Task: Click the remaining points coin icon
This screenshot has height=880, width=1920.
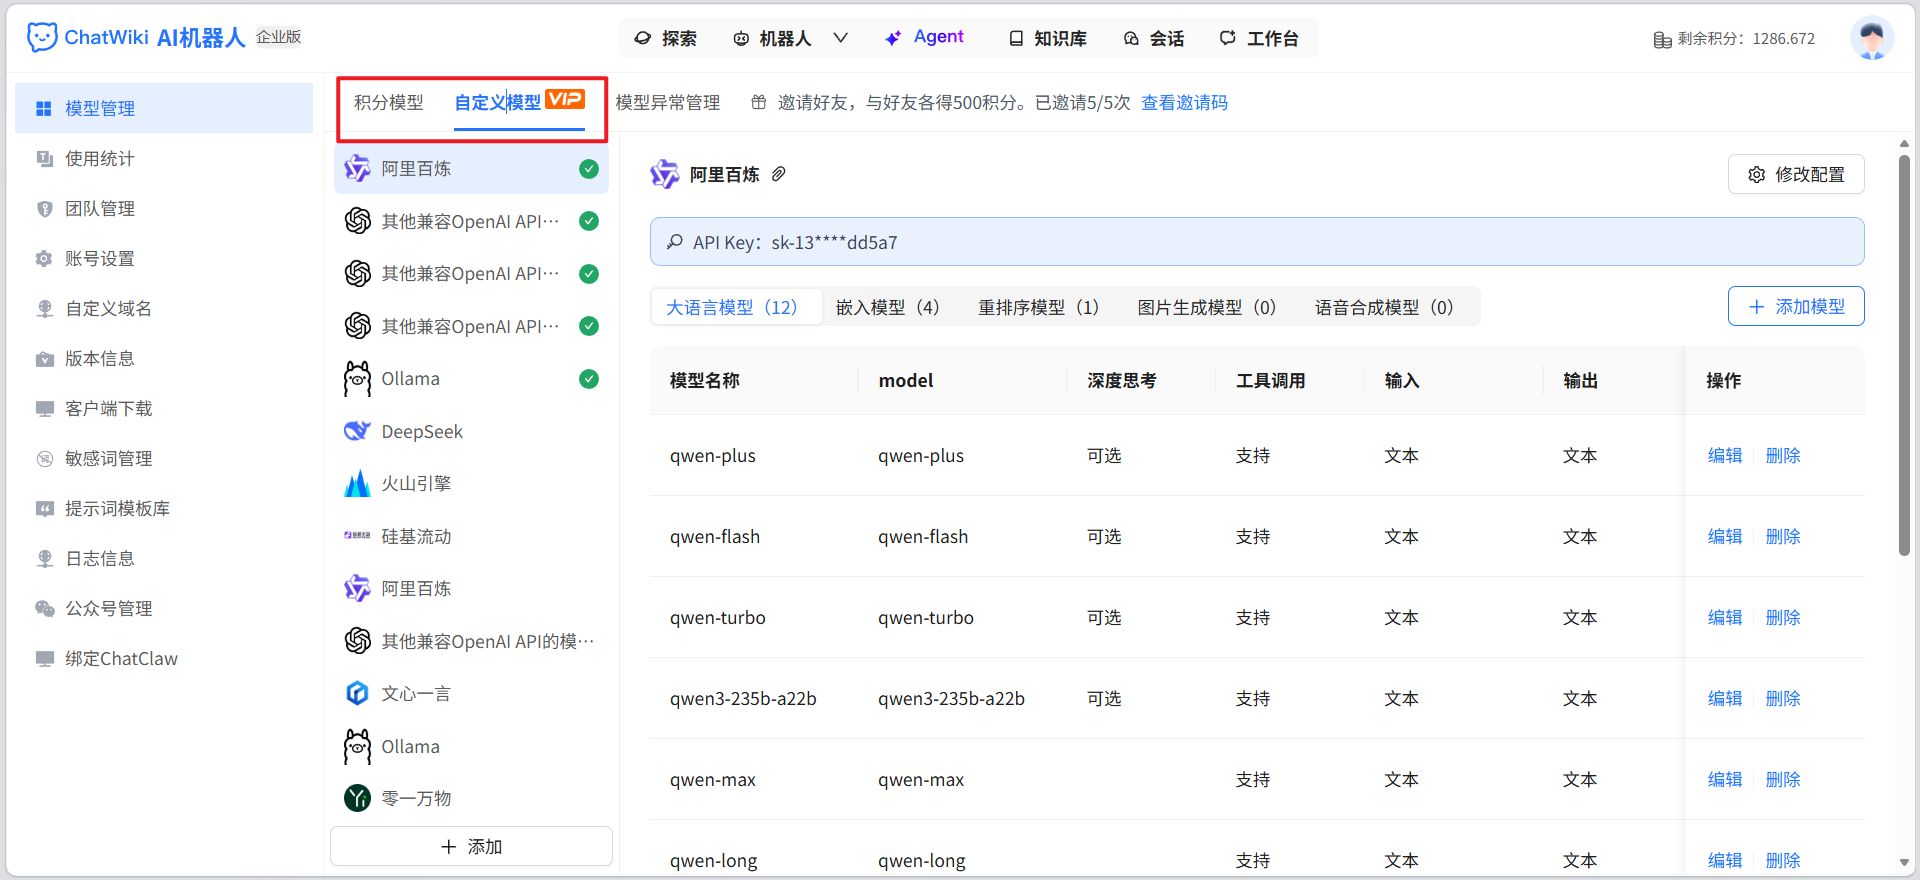Action: 1662,39
